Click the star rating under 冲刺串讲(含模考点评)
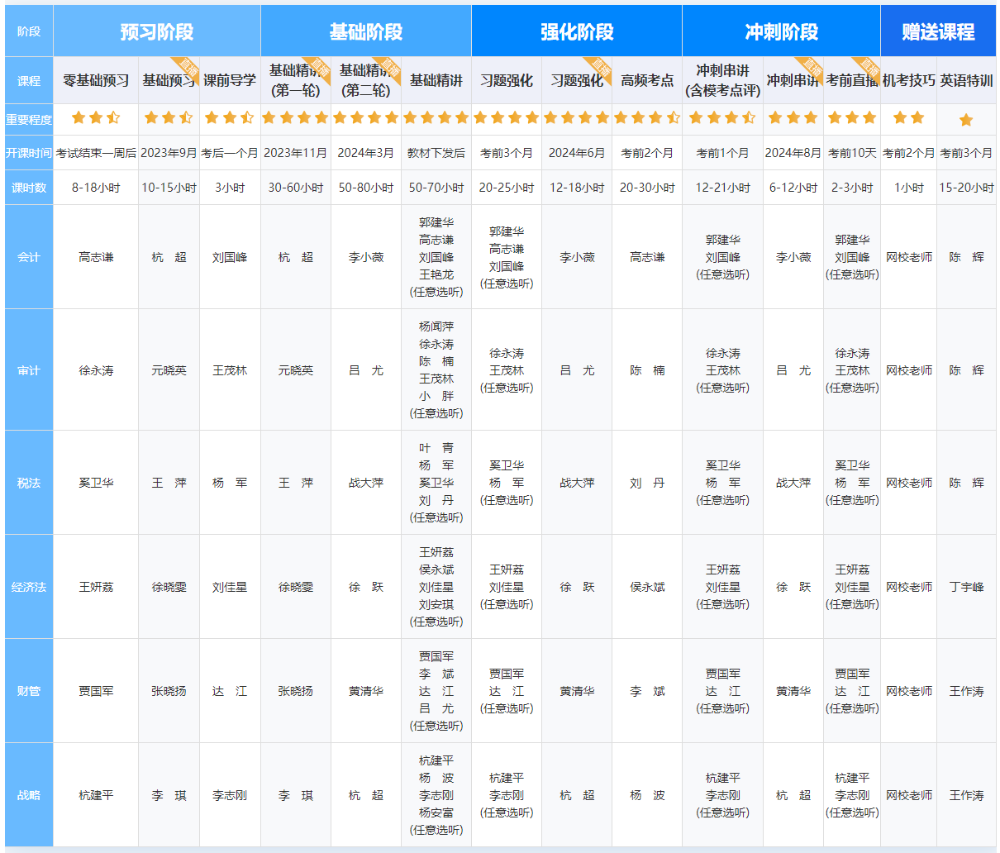The width and height of the screenshot is (1000, 853). [x=722, y=118]
